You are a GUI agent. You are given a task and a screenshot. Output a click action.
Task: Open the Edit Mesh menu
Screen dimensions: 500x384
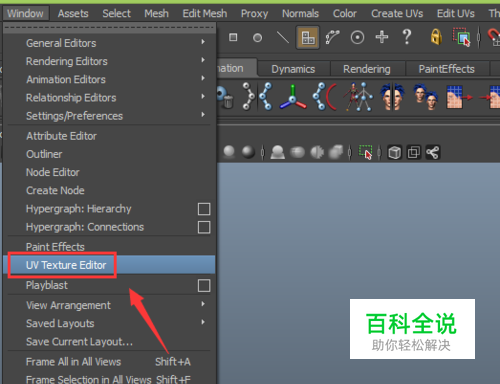205,13
